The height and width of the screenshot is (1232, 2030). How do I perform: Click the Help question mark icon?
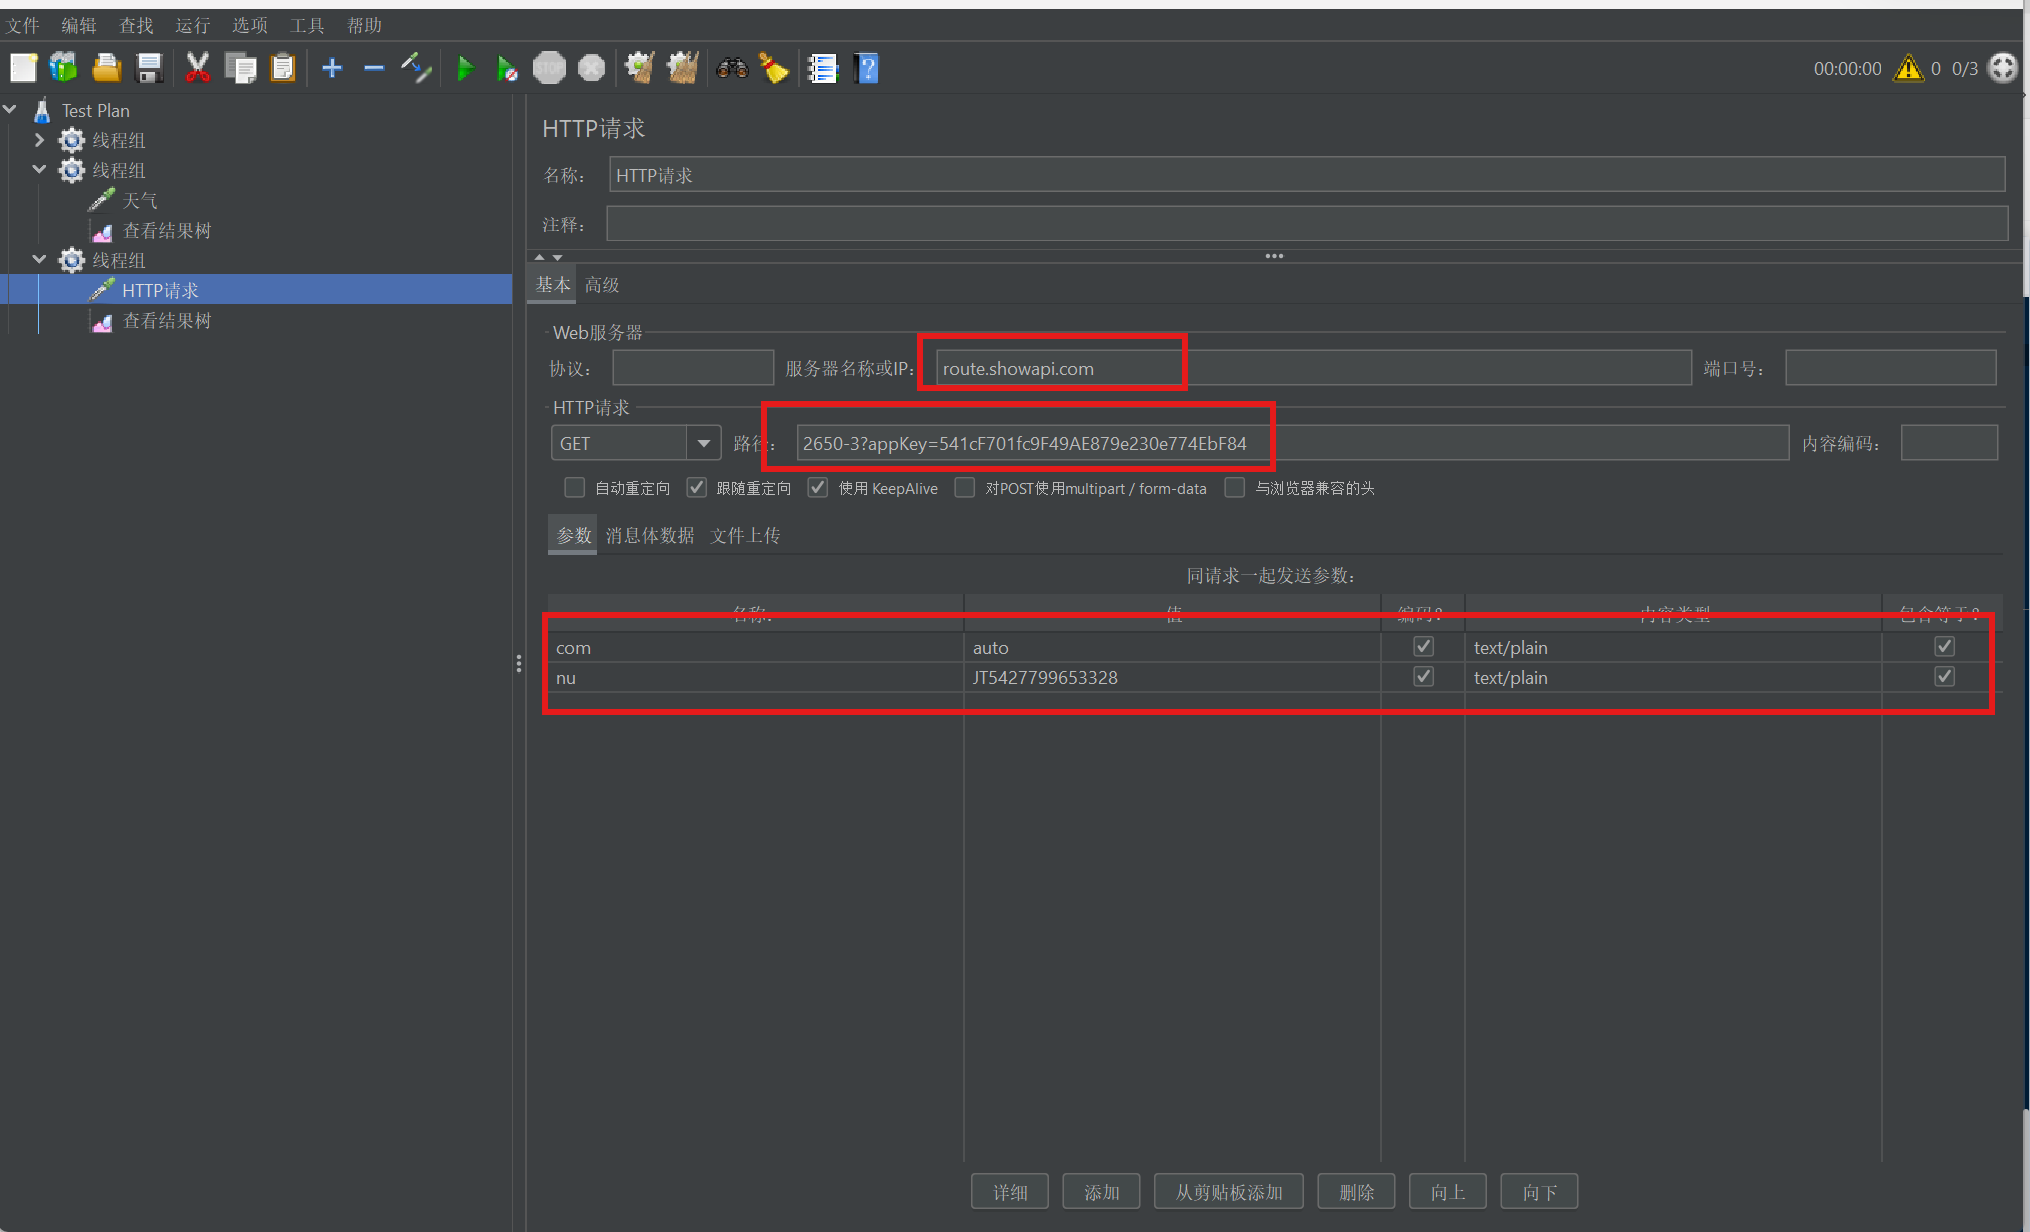tap(867, 69)
